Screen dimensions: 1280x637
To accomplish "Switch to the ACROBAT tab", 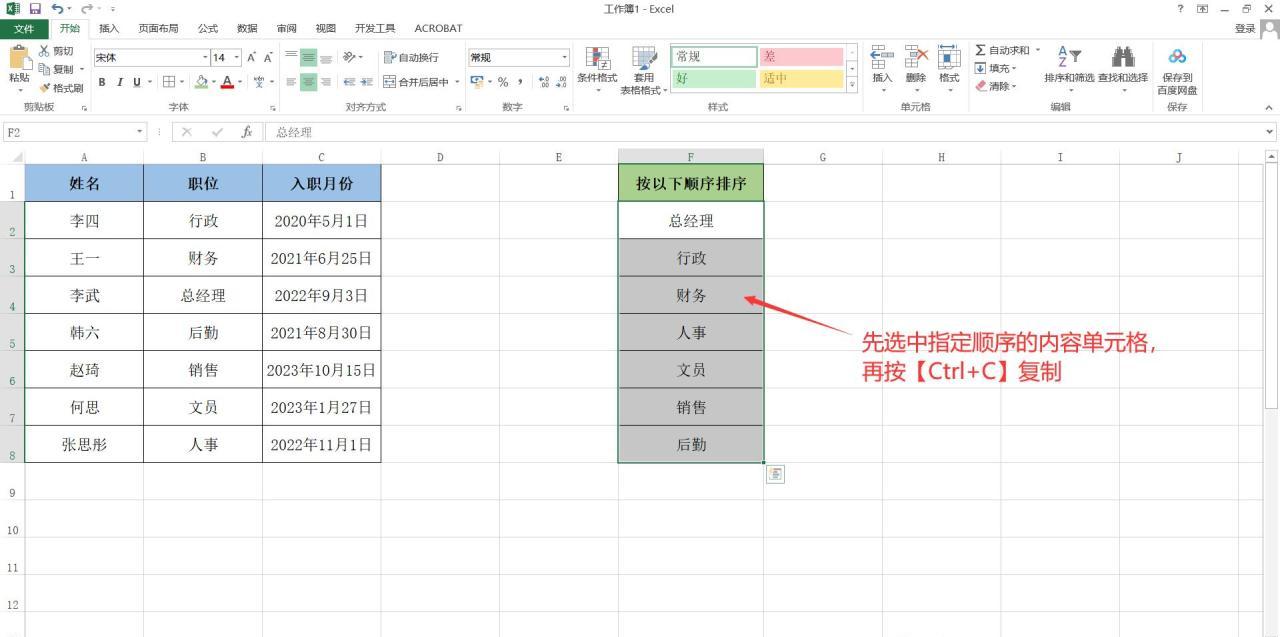I will click(438, 28).
